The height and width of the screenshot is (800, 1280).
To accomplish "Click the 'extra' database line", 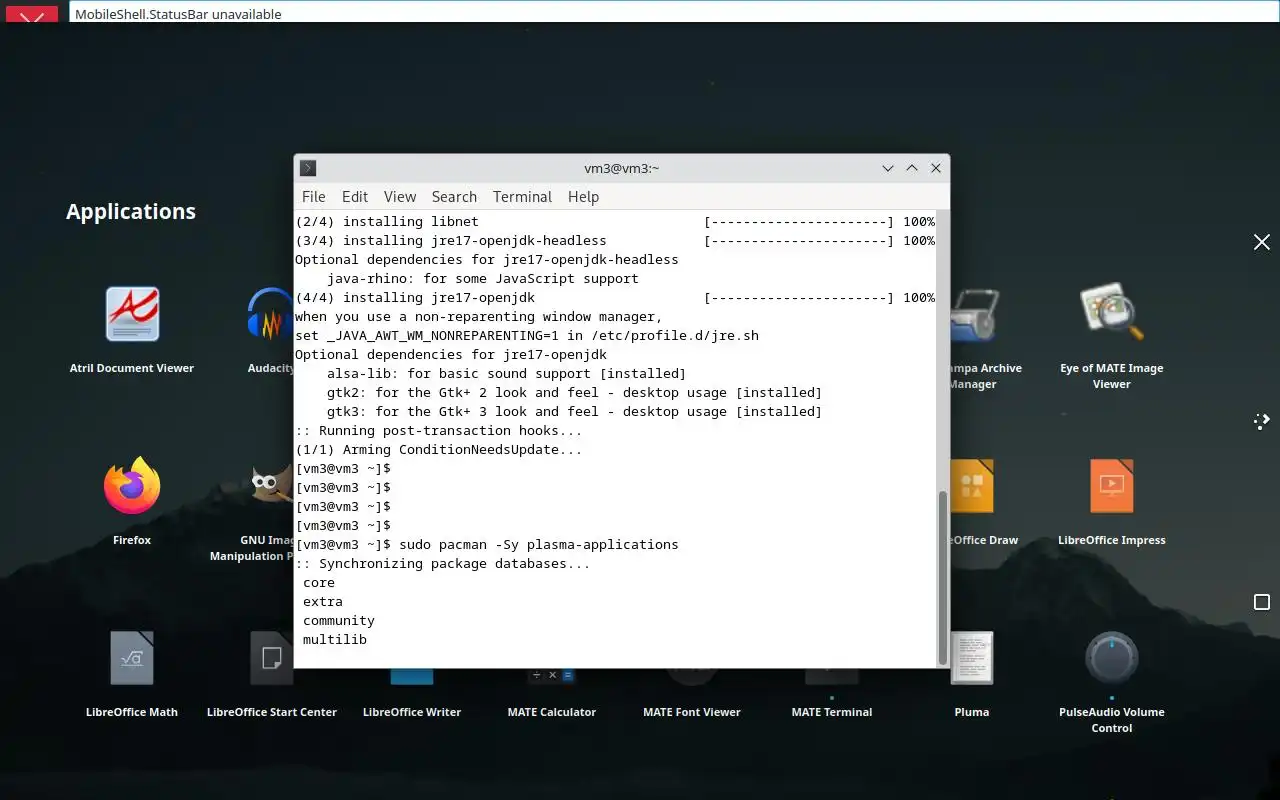I will (323, 602).
